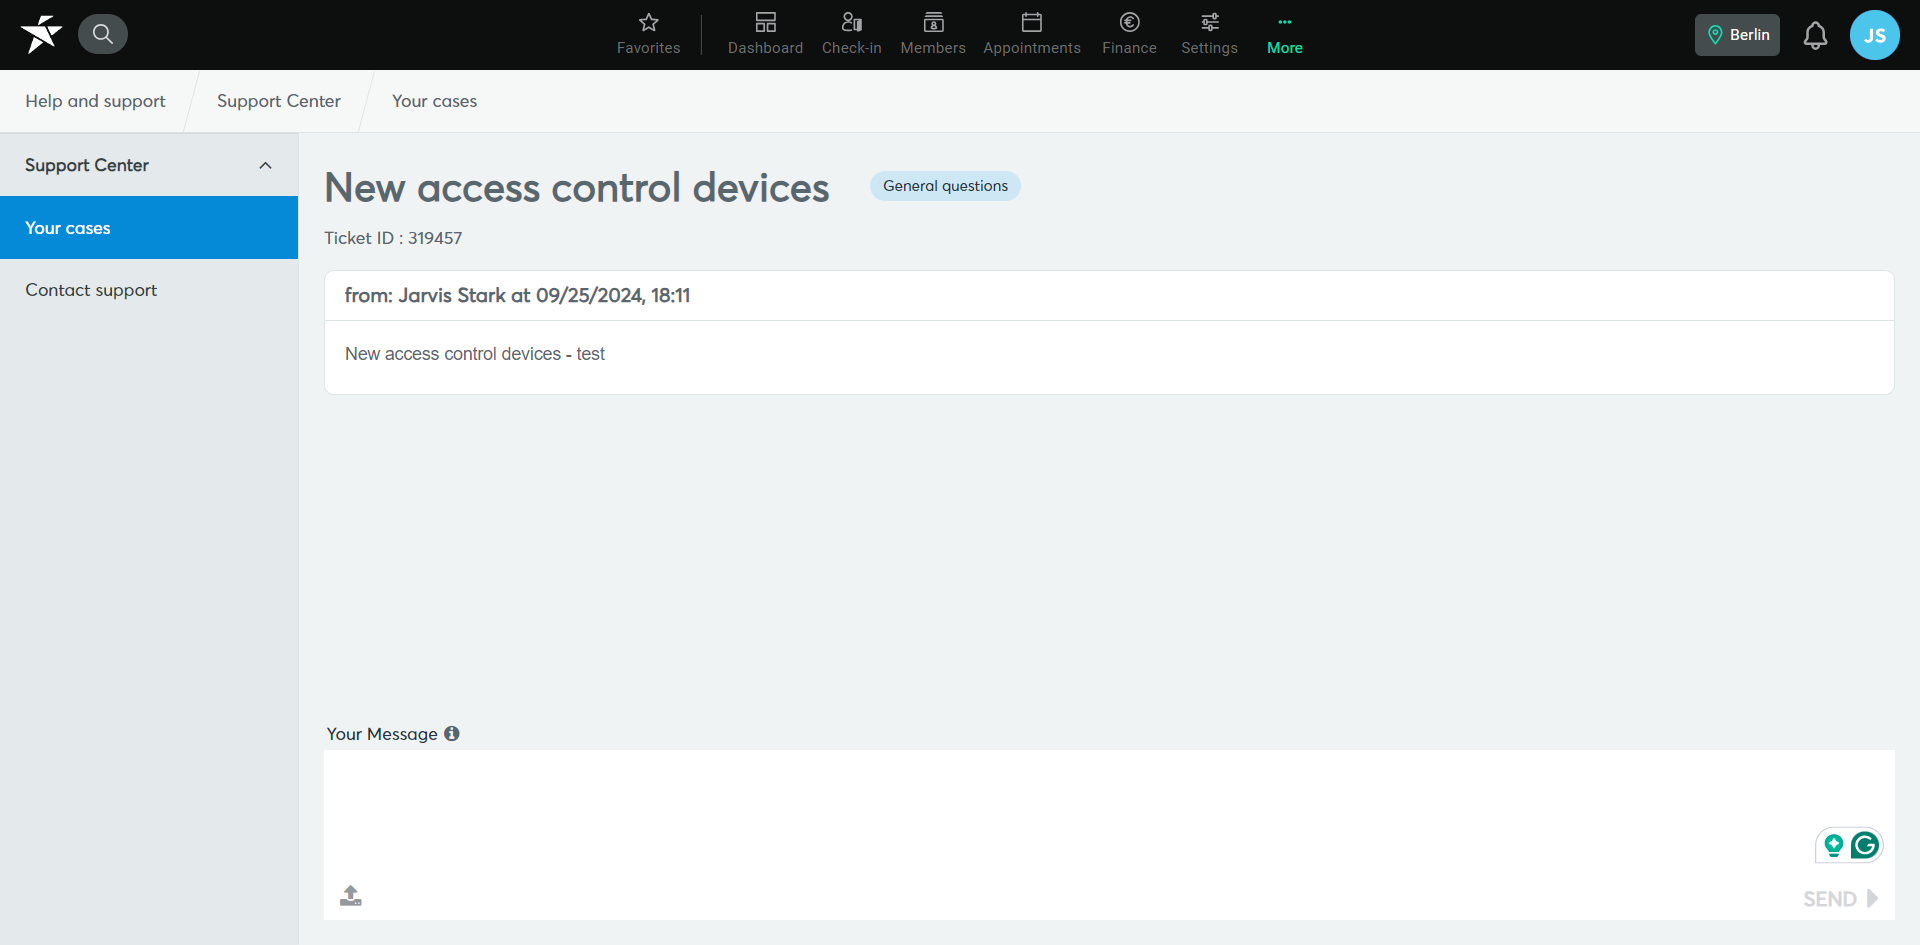Click the upload attachment icon

coord(351,896)
